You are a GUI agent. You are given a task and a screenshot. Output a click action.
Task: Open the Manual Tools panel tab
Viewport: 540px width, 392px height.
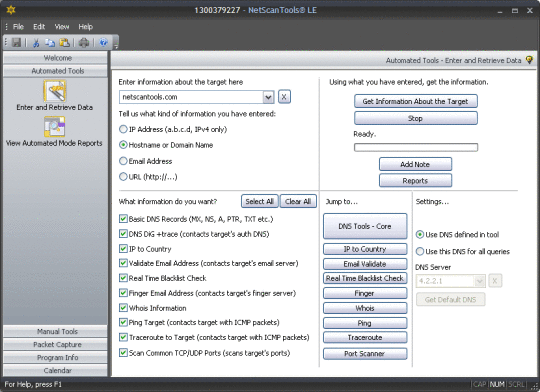55,331
